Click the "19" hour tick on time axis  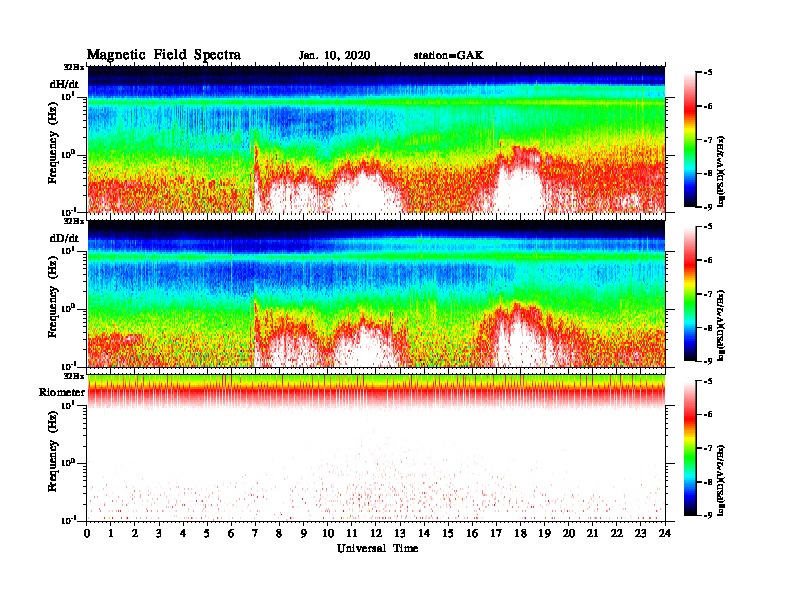[x=544, y=534]
